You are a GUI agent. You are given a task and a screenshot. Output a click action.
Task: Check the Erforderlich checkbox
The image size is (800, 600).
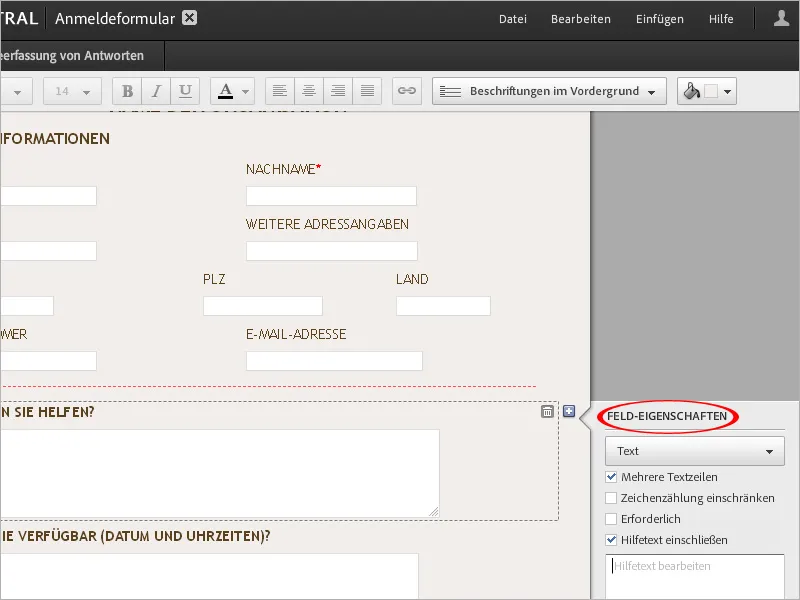[x=611, y=519]
